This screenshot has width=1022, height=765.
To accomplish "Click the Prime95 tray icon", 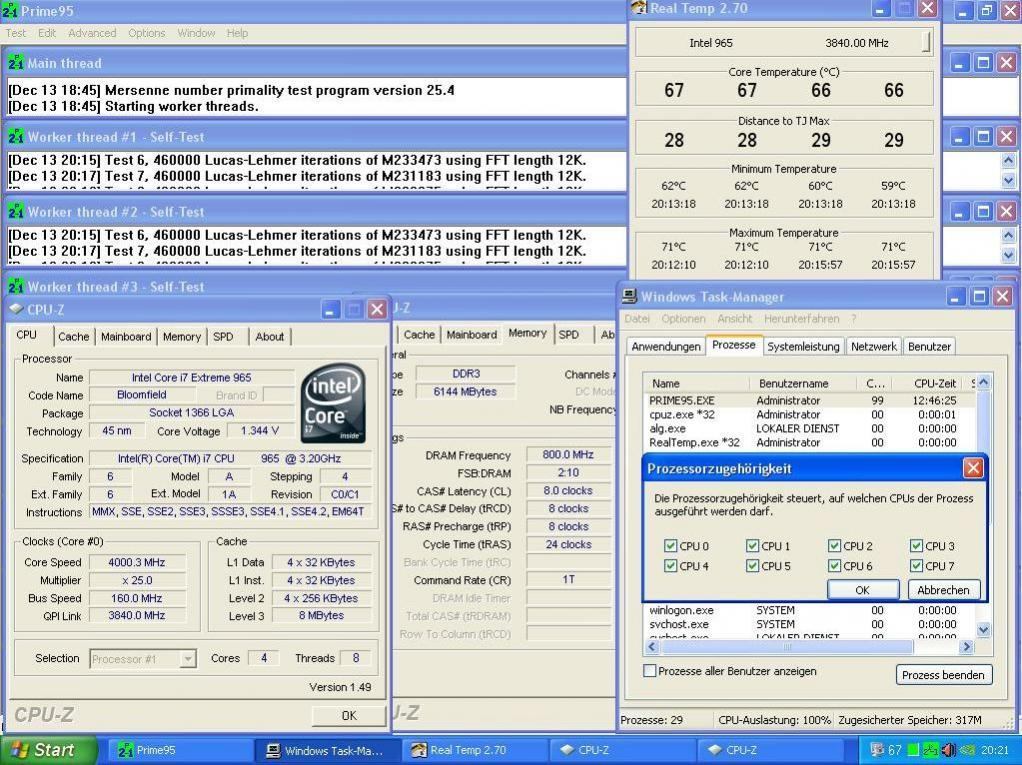I will tap(931, 750).
